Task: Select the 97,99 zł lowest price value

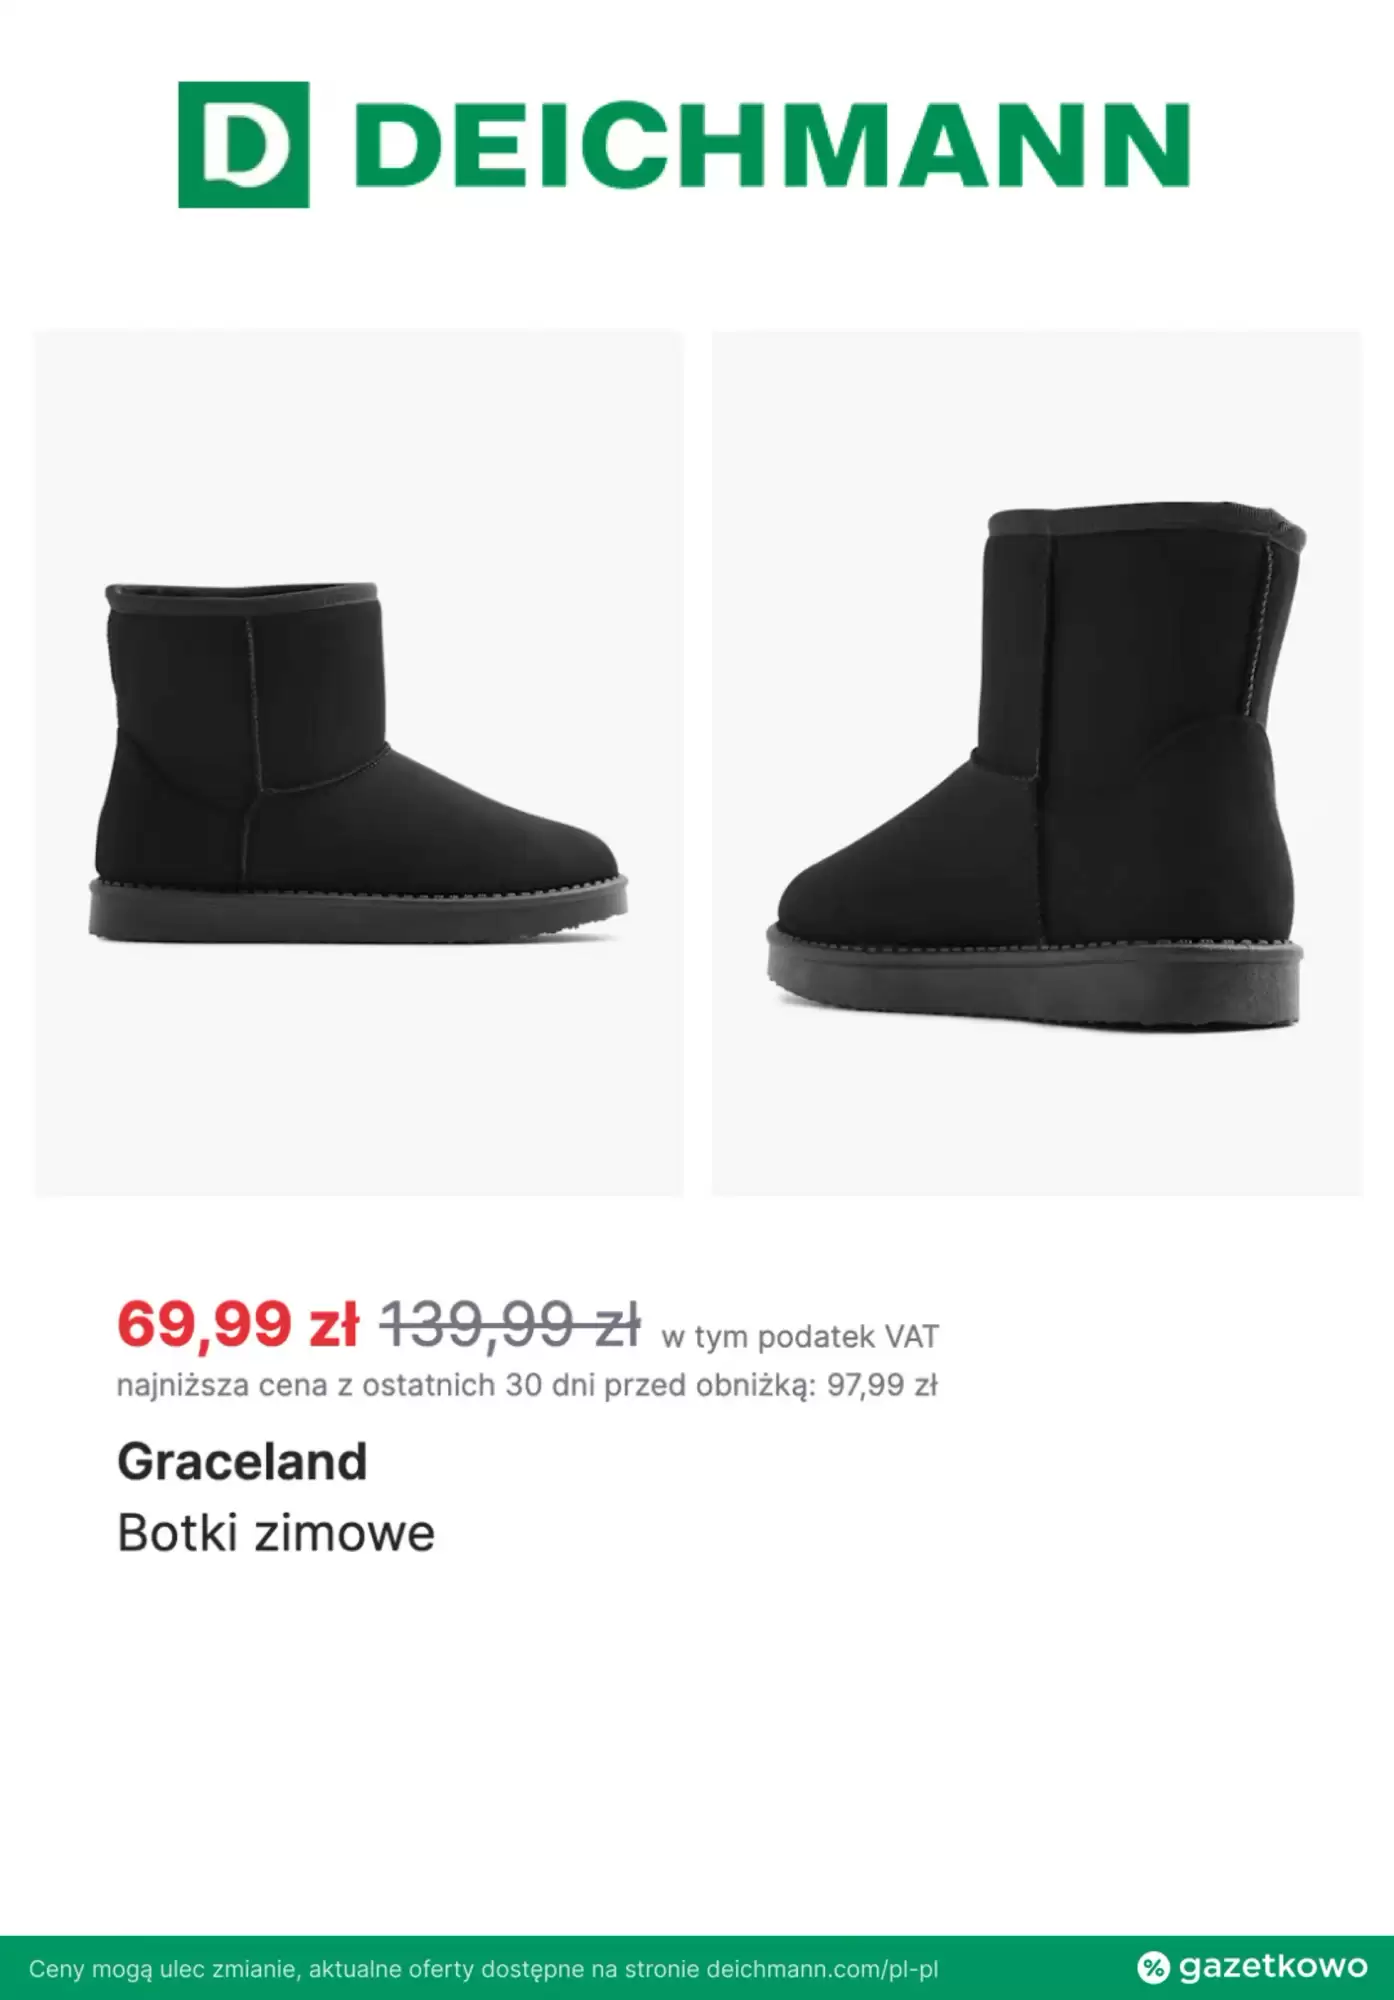Action: (x=882, y=1386)
